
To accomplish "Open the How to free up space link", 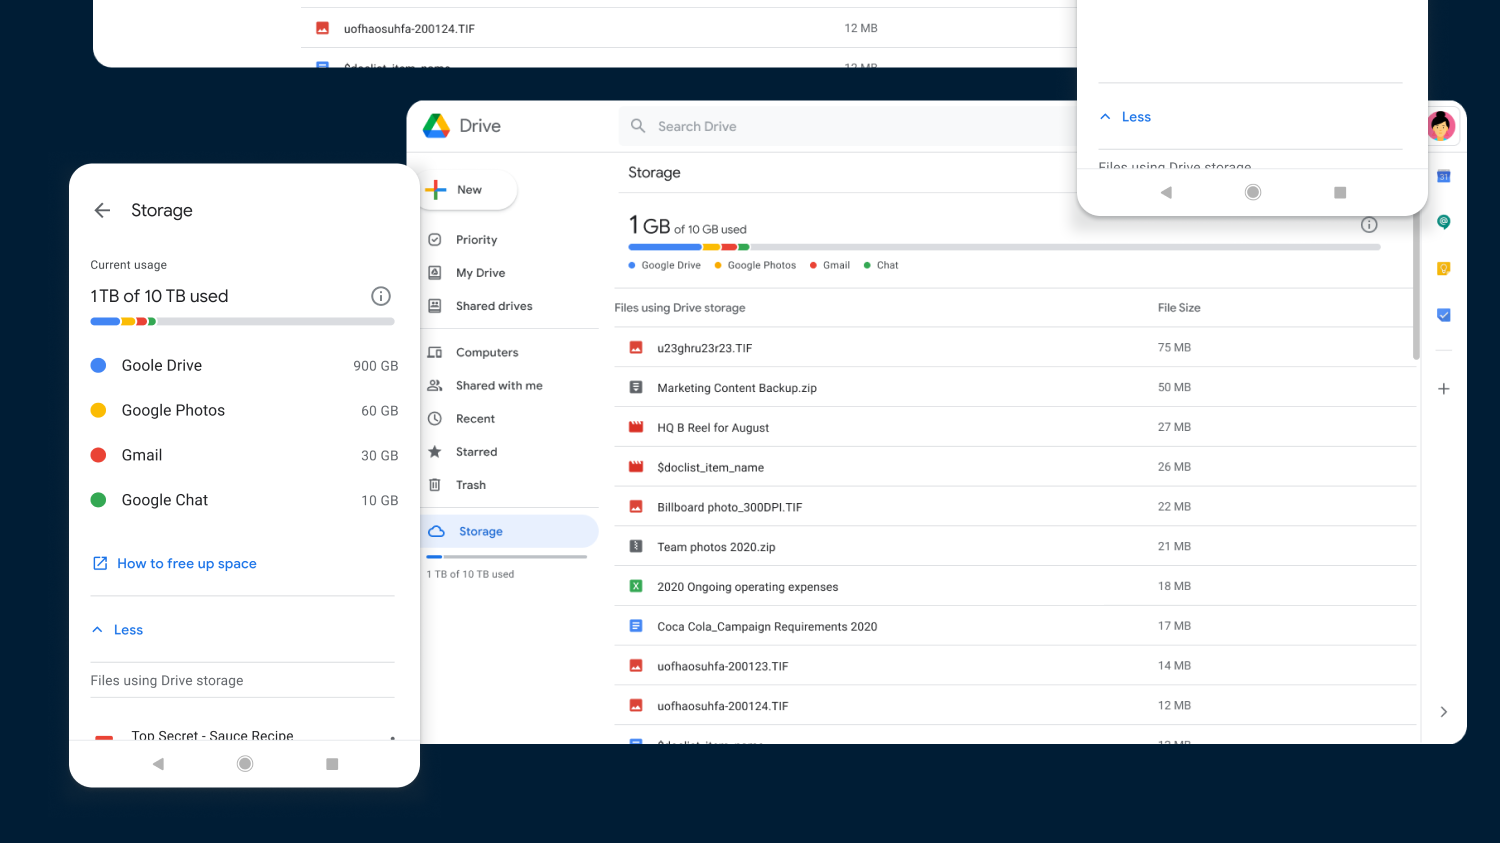I will pyautogui.click(x=186, y=564).
